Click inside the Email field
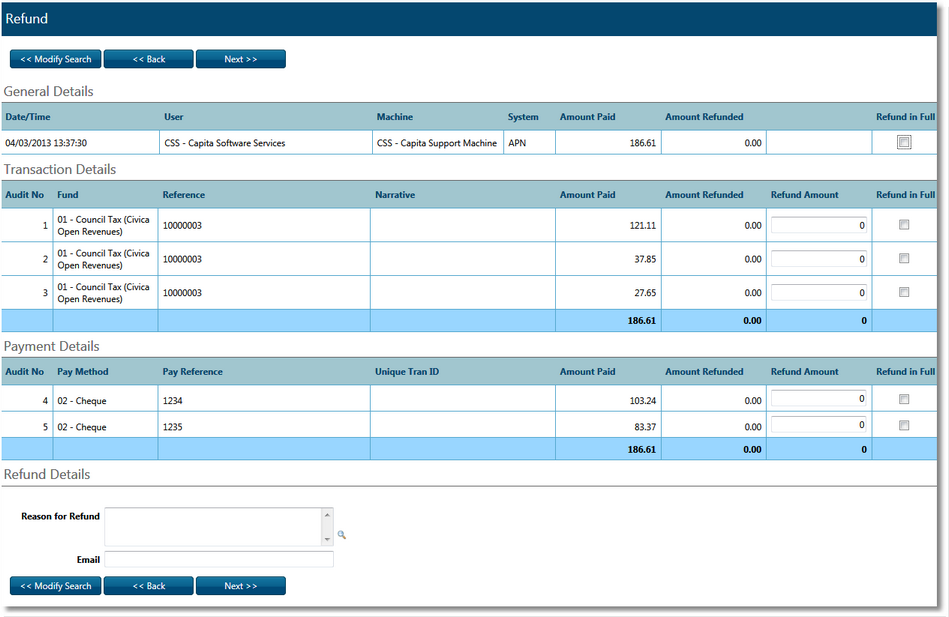 tap(218, 560)
